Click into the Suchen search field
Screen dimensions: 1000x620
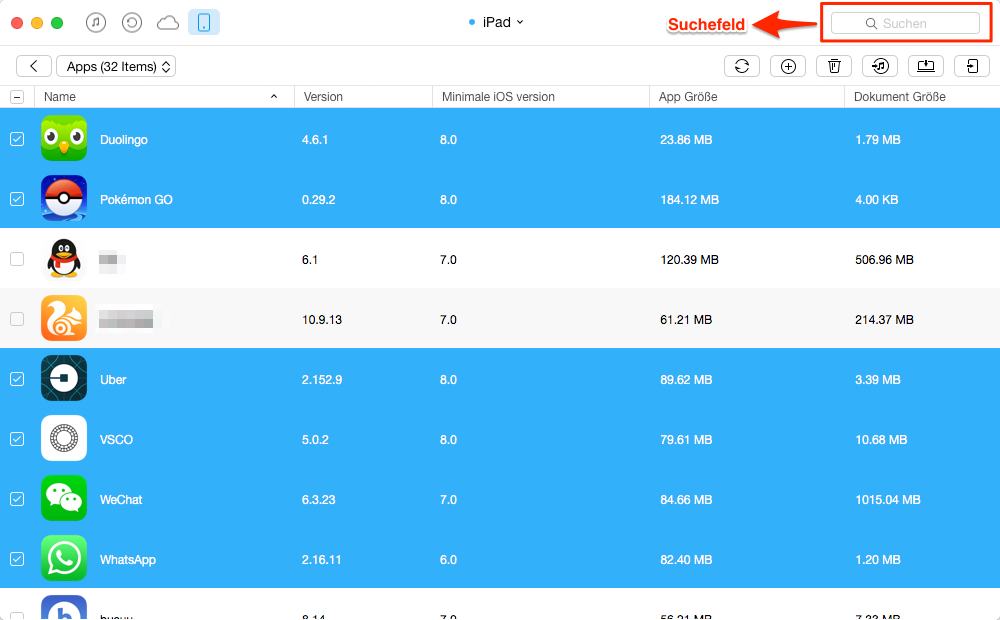(x=906, y=24)
